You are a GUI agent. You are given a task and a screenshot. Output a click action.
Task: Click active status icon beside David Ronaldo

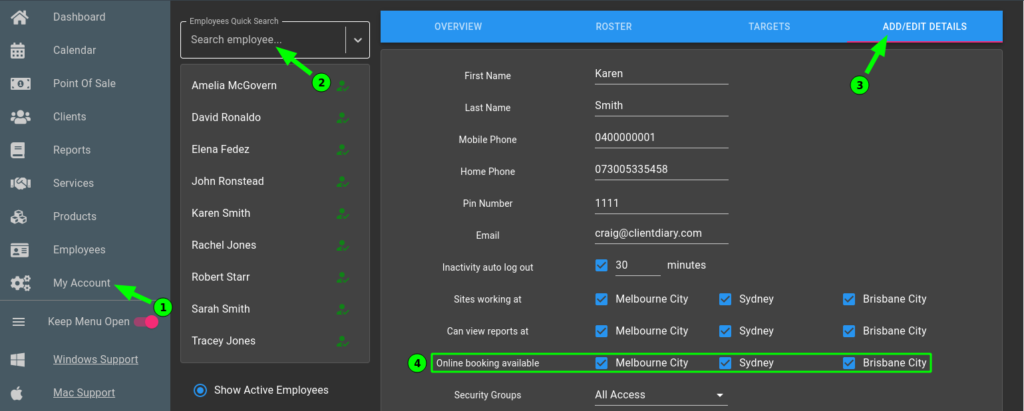coord(342,118)
